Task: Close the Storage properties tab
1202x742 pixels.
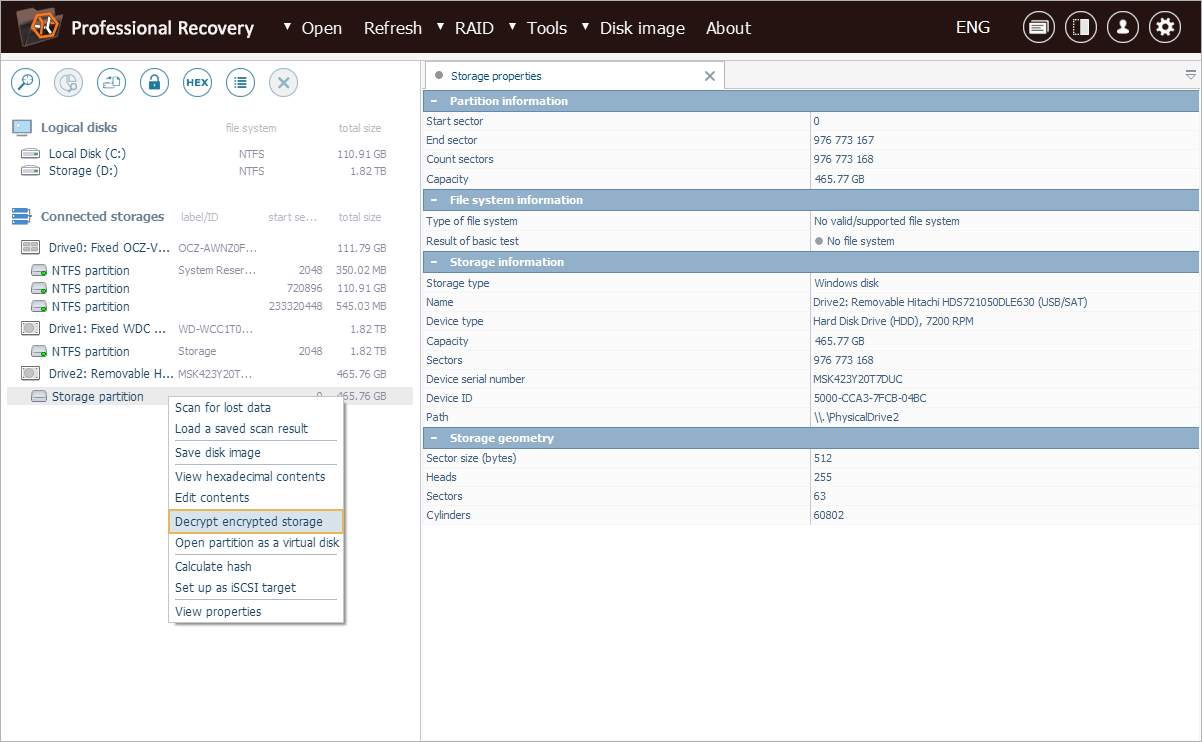Action: (x=710, y=76)
